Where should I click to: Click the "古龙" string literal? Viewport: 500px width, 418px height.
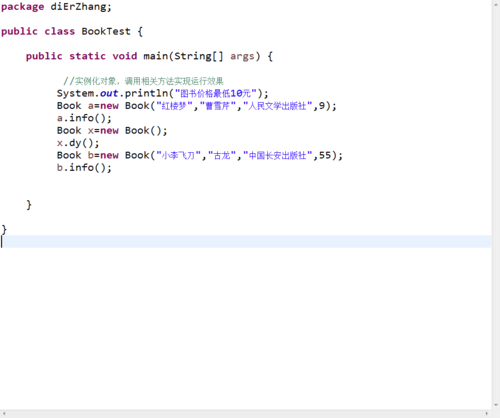(222, 155)
